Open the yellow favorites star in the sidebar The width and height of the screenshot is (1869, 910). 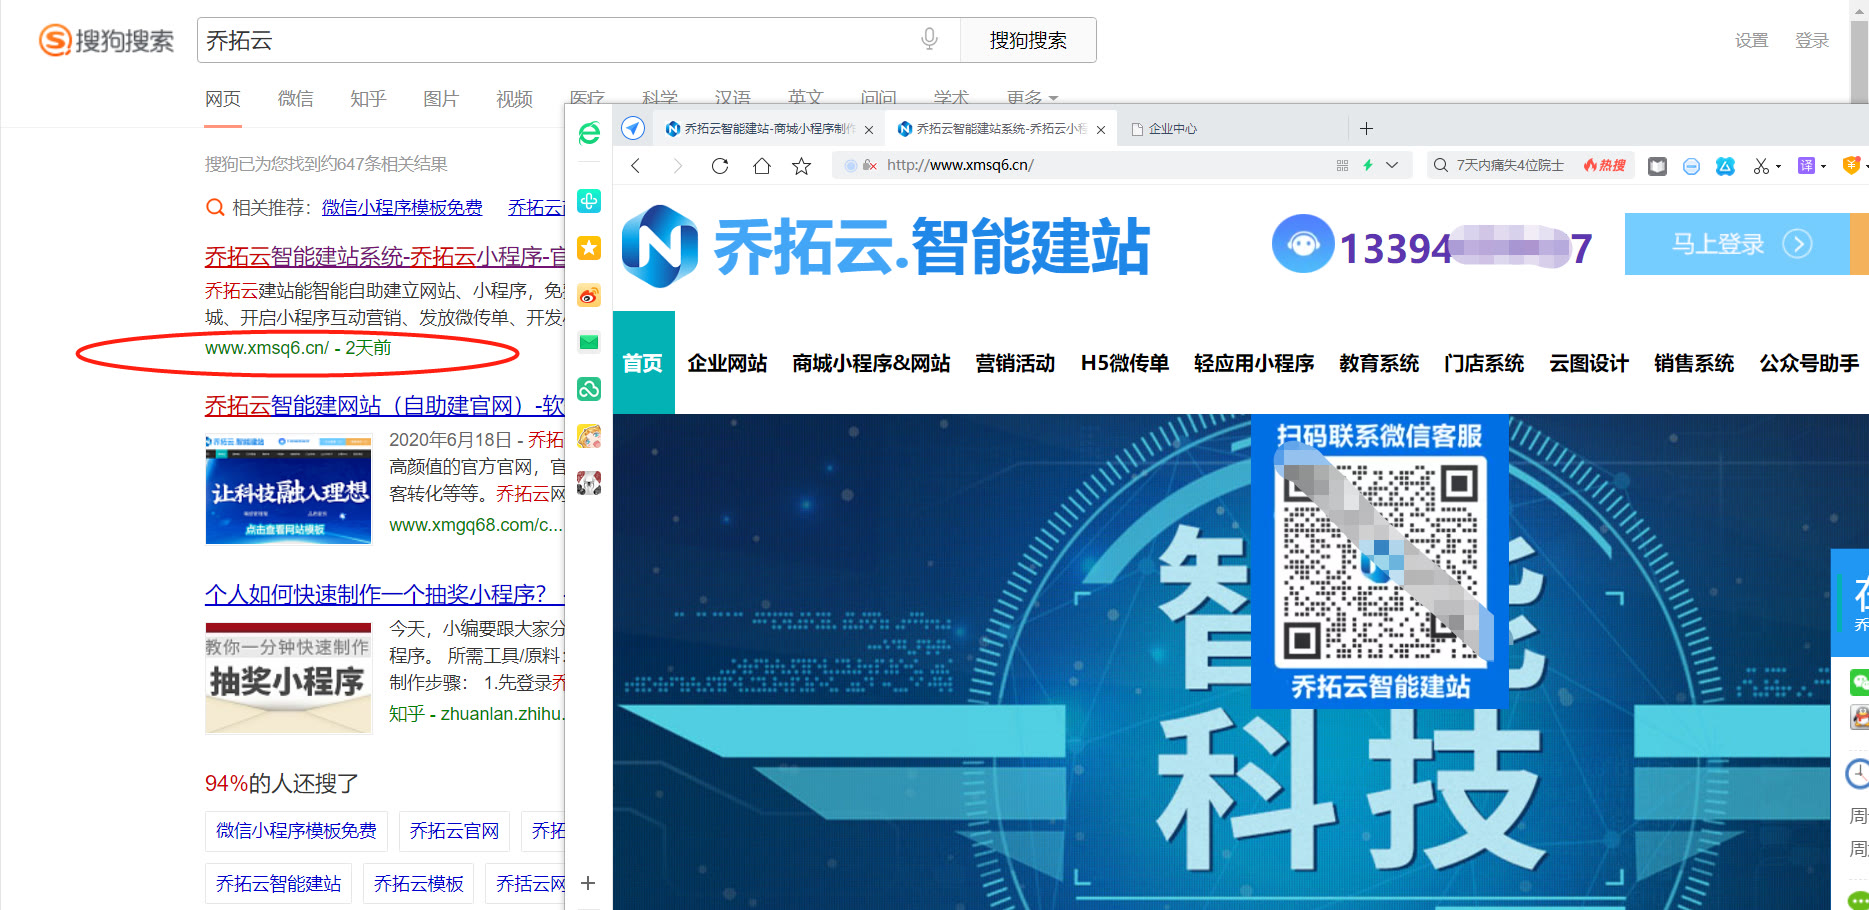tap(588, 247)
